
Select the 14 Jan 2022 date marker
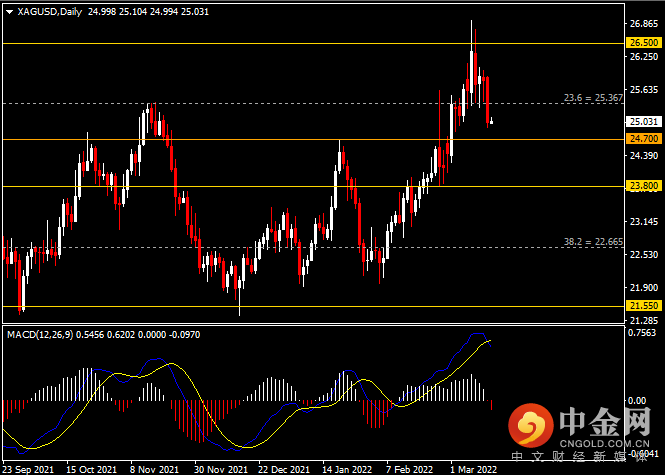click(347, 469)
